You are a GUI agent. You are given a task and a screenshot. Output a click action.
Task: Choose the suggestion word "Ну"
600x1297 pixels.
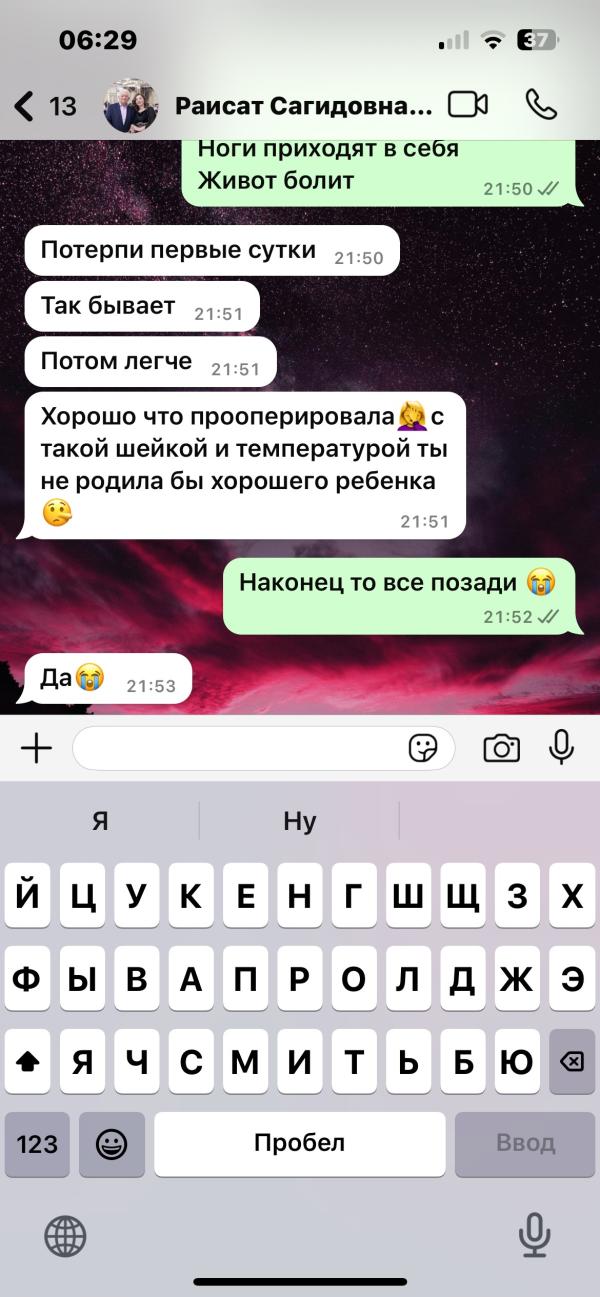click(x=300, y=822)
